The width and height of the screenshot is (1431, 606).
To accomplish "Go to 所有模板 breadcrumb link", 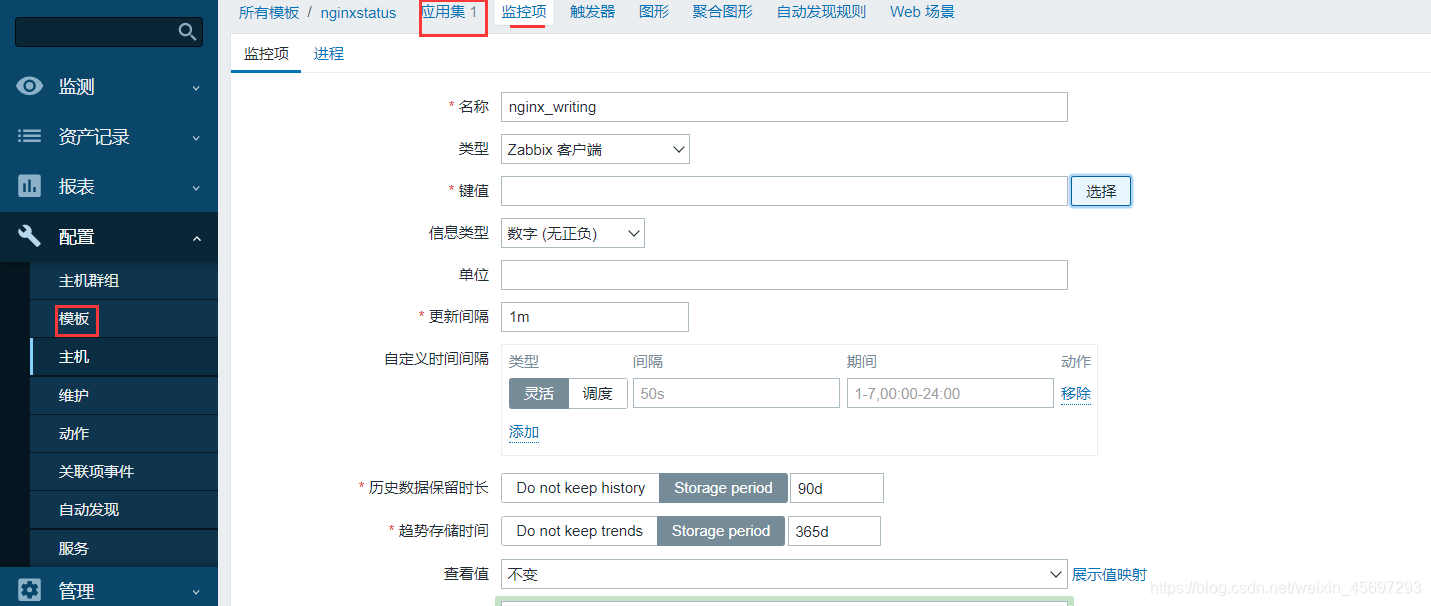I will pos(269,12).
